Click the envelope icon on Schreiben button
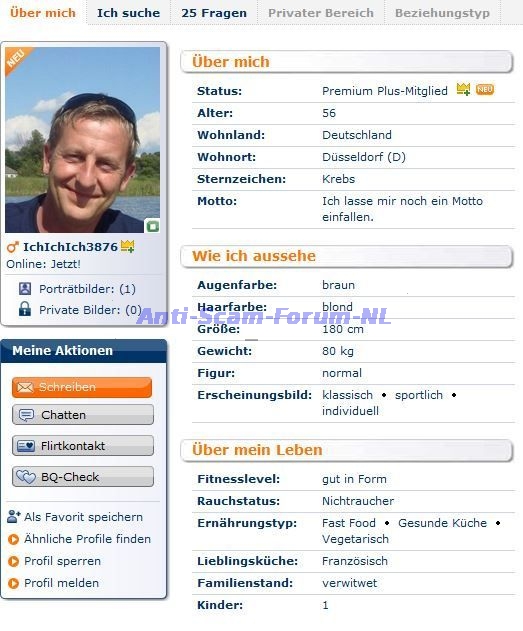Screen dimensions: 523x631 point(25,388)
